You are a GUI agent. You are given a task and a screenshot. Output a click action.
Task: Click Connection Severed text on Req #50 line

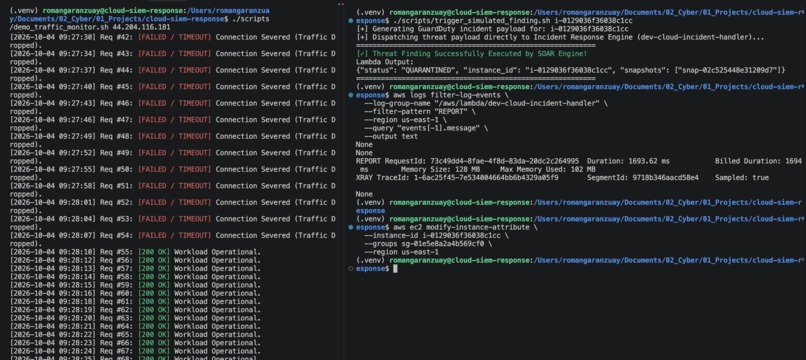(x=252, y=169)
